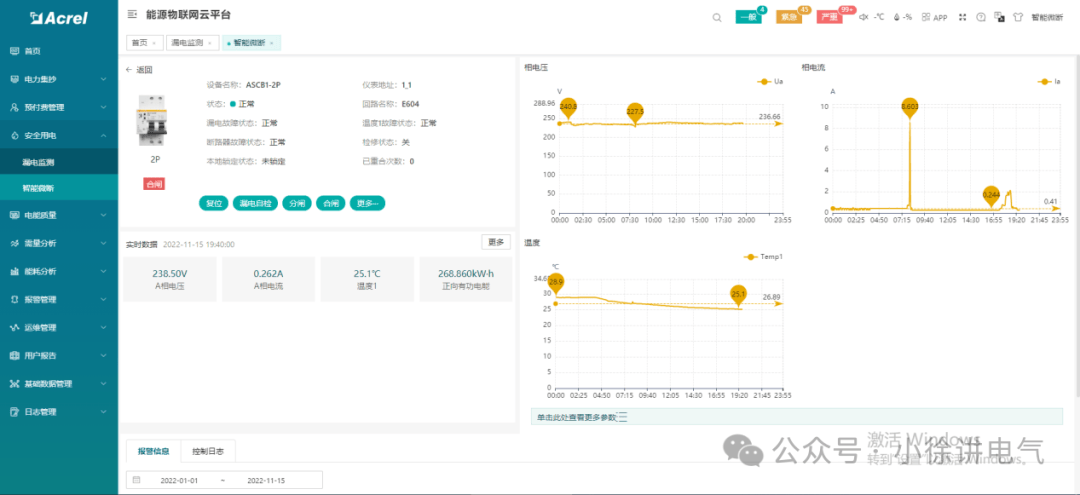Click the end date field 2022-11-15
Image resolution: width=1080 pixels, height=495 pixels.
(266, 480)
